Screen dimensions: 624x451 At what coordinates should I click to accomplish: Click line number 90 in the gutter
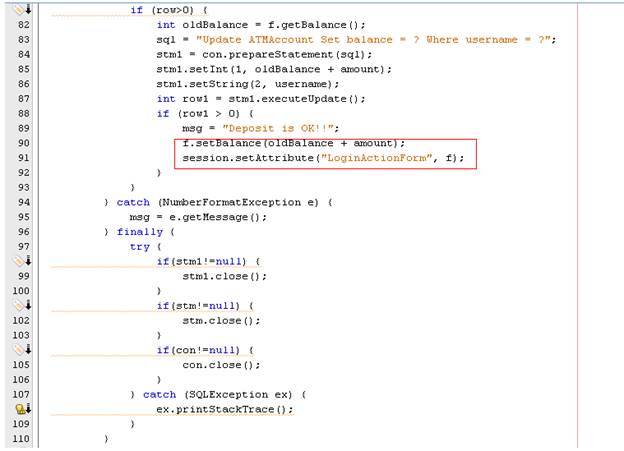point(24,143)
